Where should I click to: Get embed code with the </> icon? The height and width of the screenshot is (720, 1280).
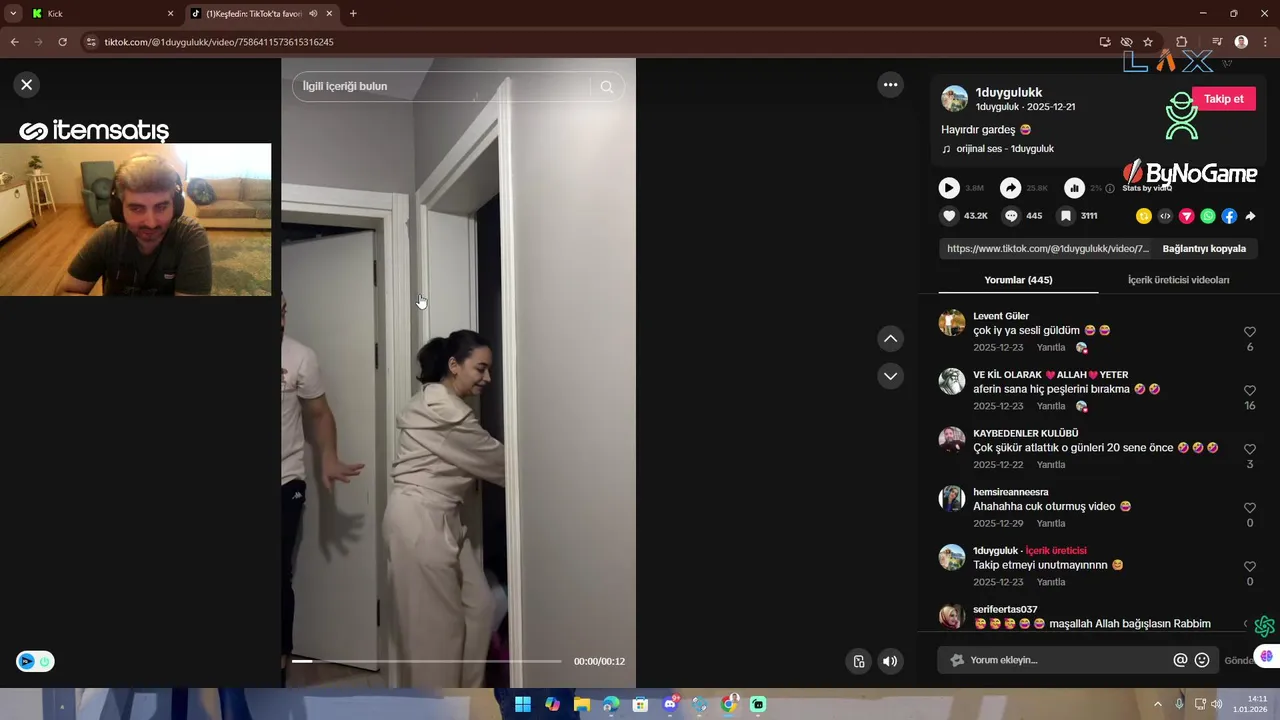pyautogui.click(x=1165, y=216)
